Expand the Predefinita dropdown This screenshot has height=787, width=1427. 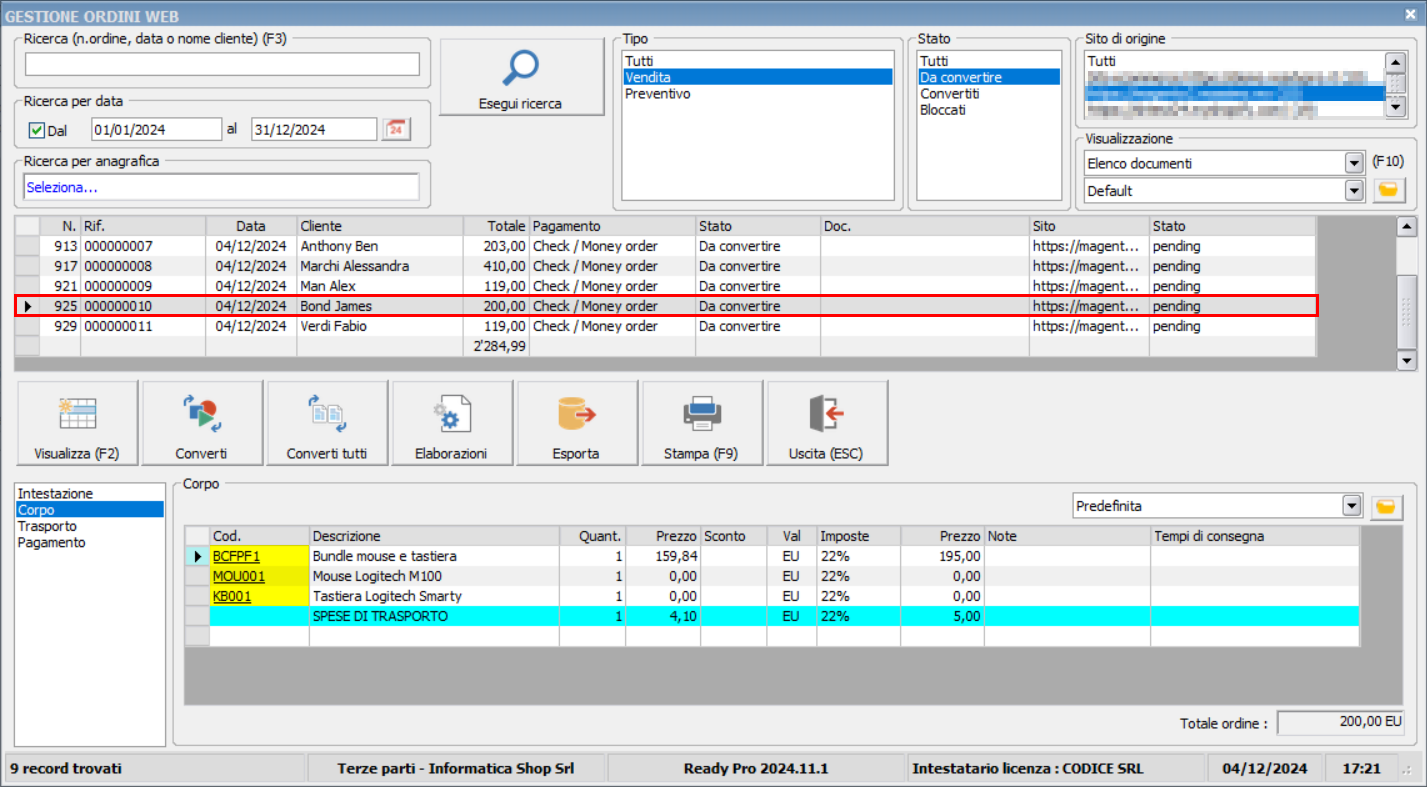(x=1352, y=506)
